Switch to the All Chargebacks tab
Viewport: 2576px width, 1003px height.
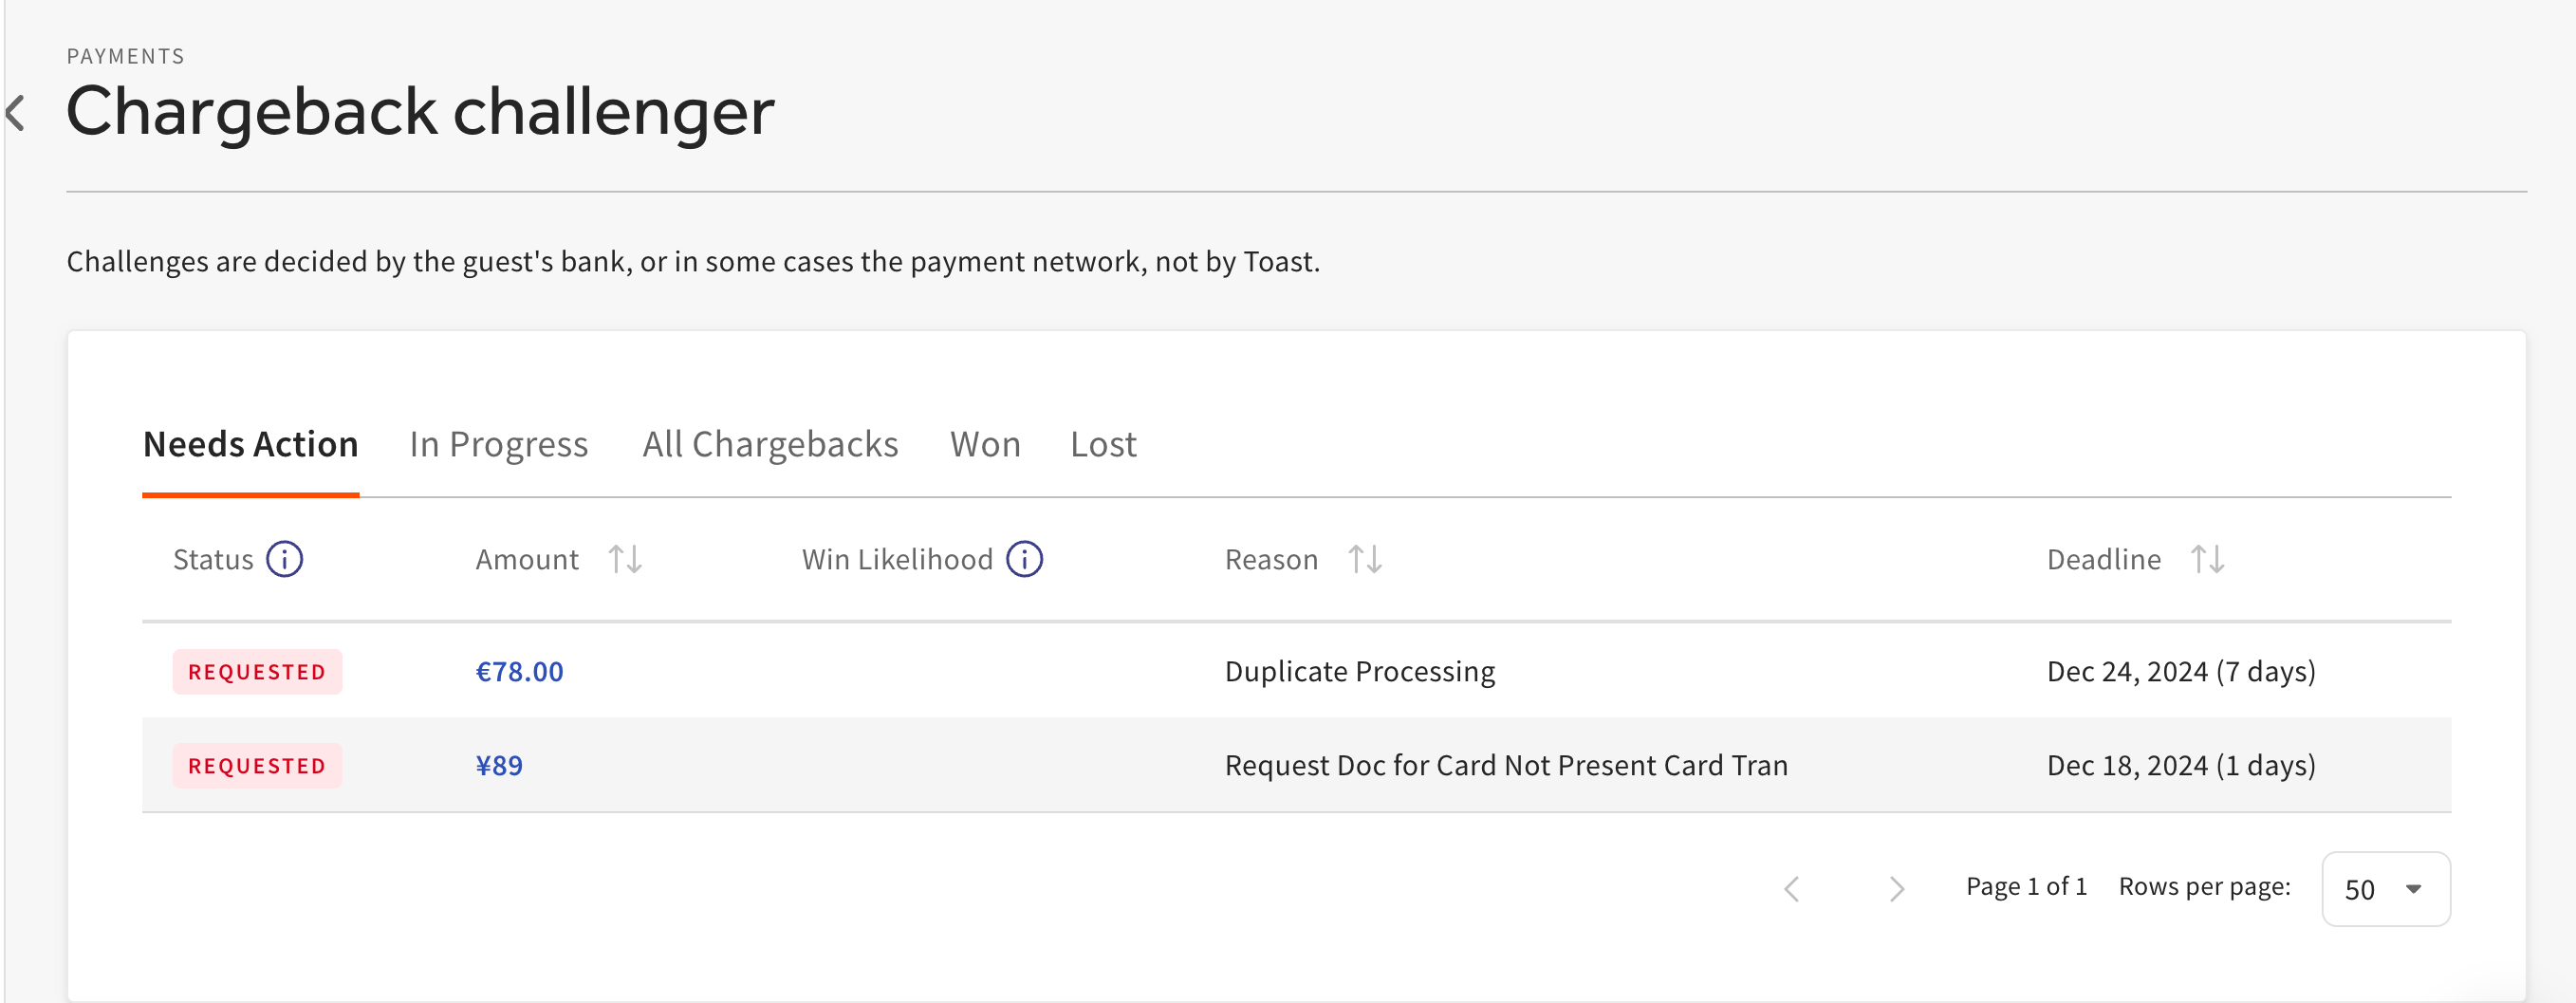click(x=770, y=444)
